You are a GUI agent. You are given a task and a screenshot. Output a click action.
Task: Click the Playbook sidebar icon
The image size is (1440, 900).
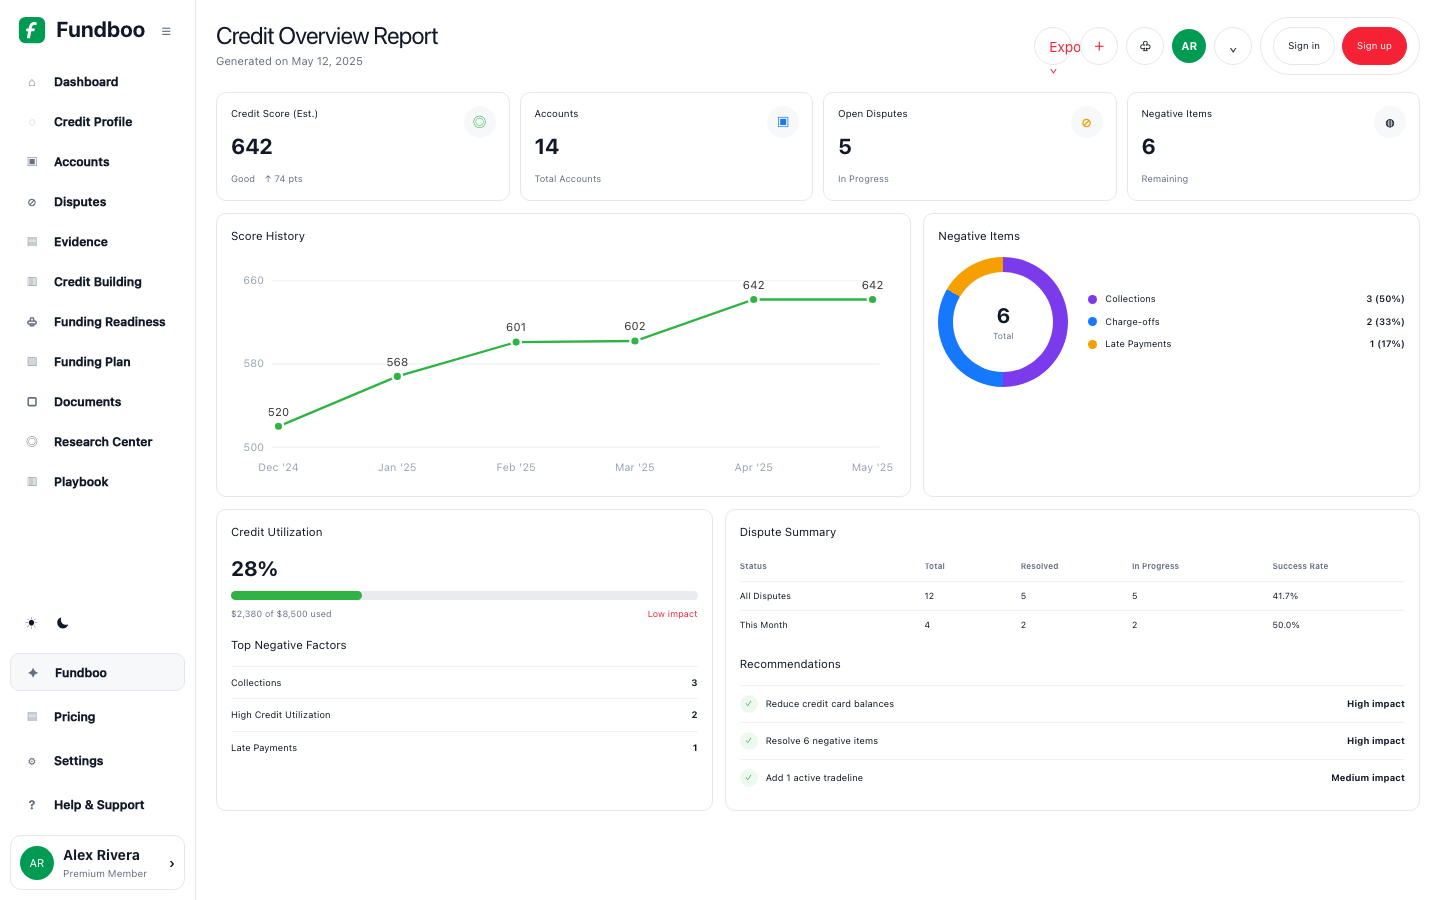tap(32, 482)
